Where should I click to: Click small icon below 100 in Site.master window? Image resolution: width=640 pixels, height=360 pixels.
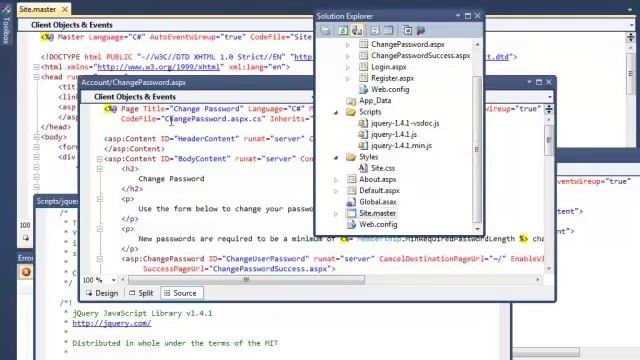[26, 238]
